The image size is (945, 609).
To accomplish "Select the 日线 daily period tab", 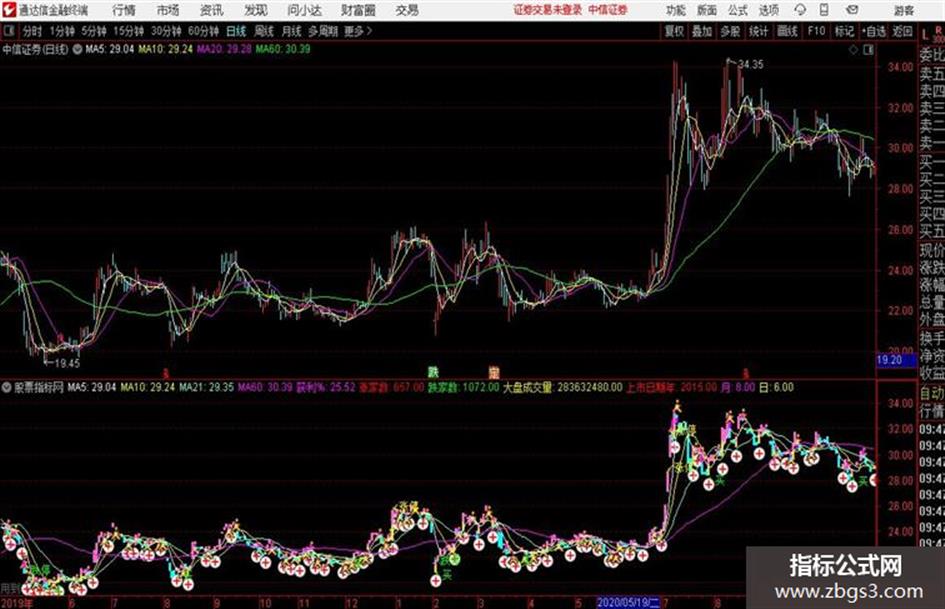I will [x=236, y=31].
